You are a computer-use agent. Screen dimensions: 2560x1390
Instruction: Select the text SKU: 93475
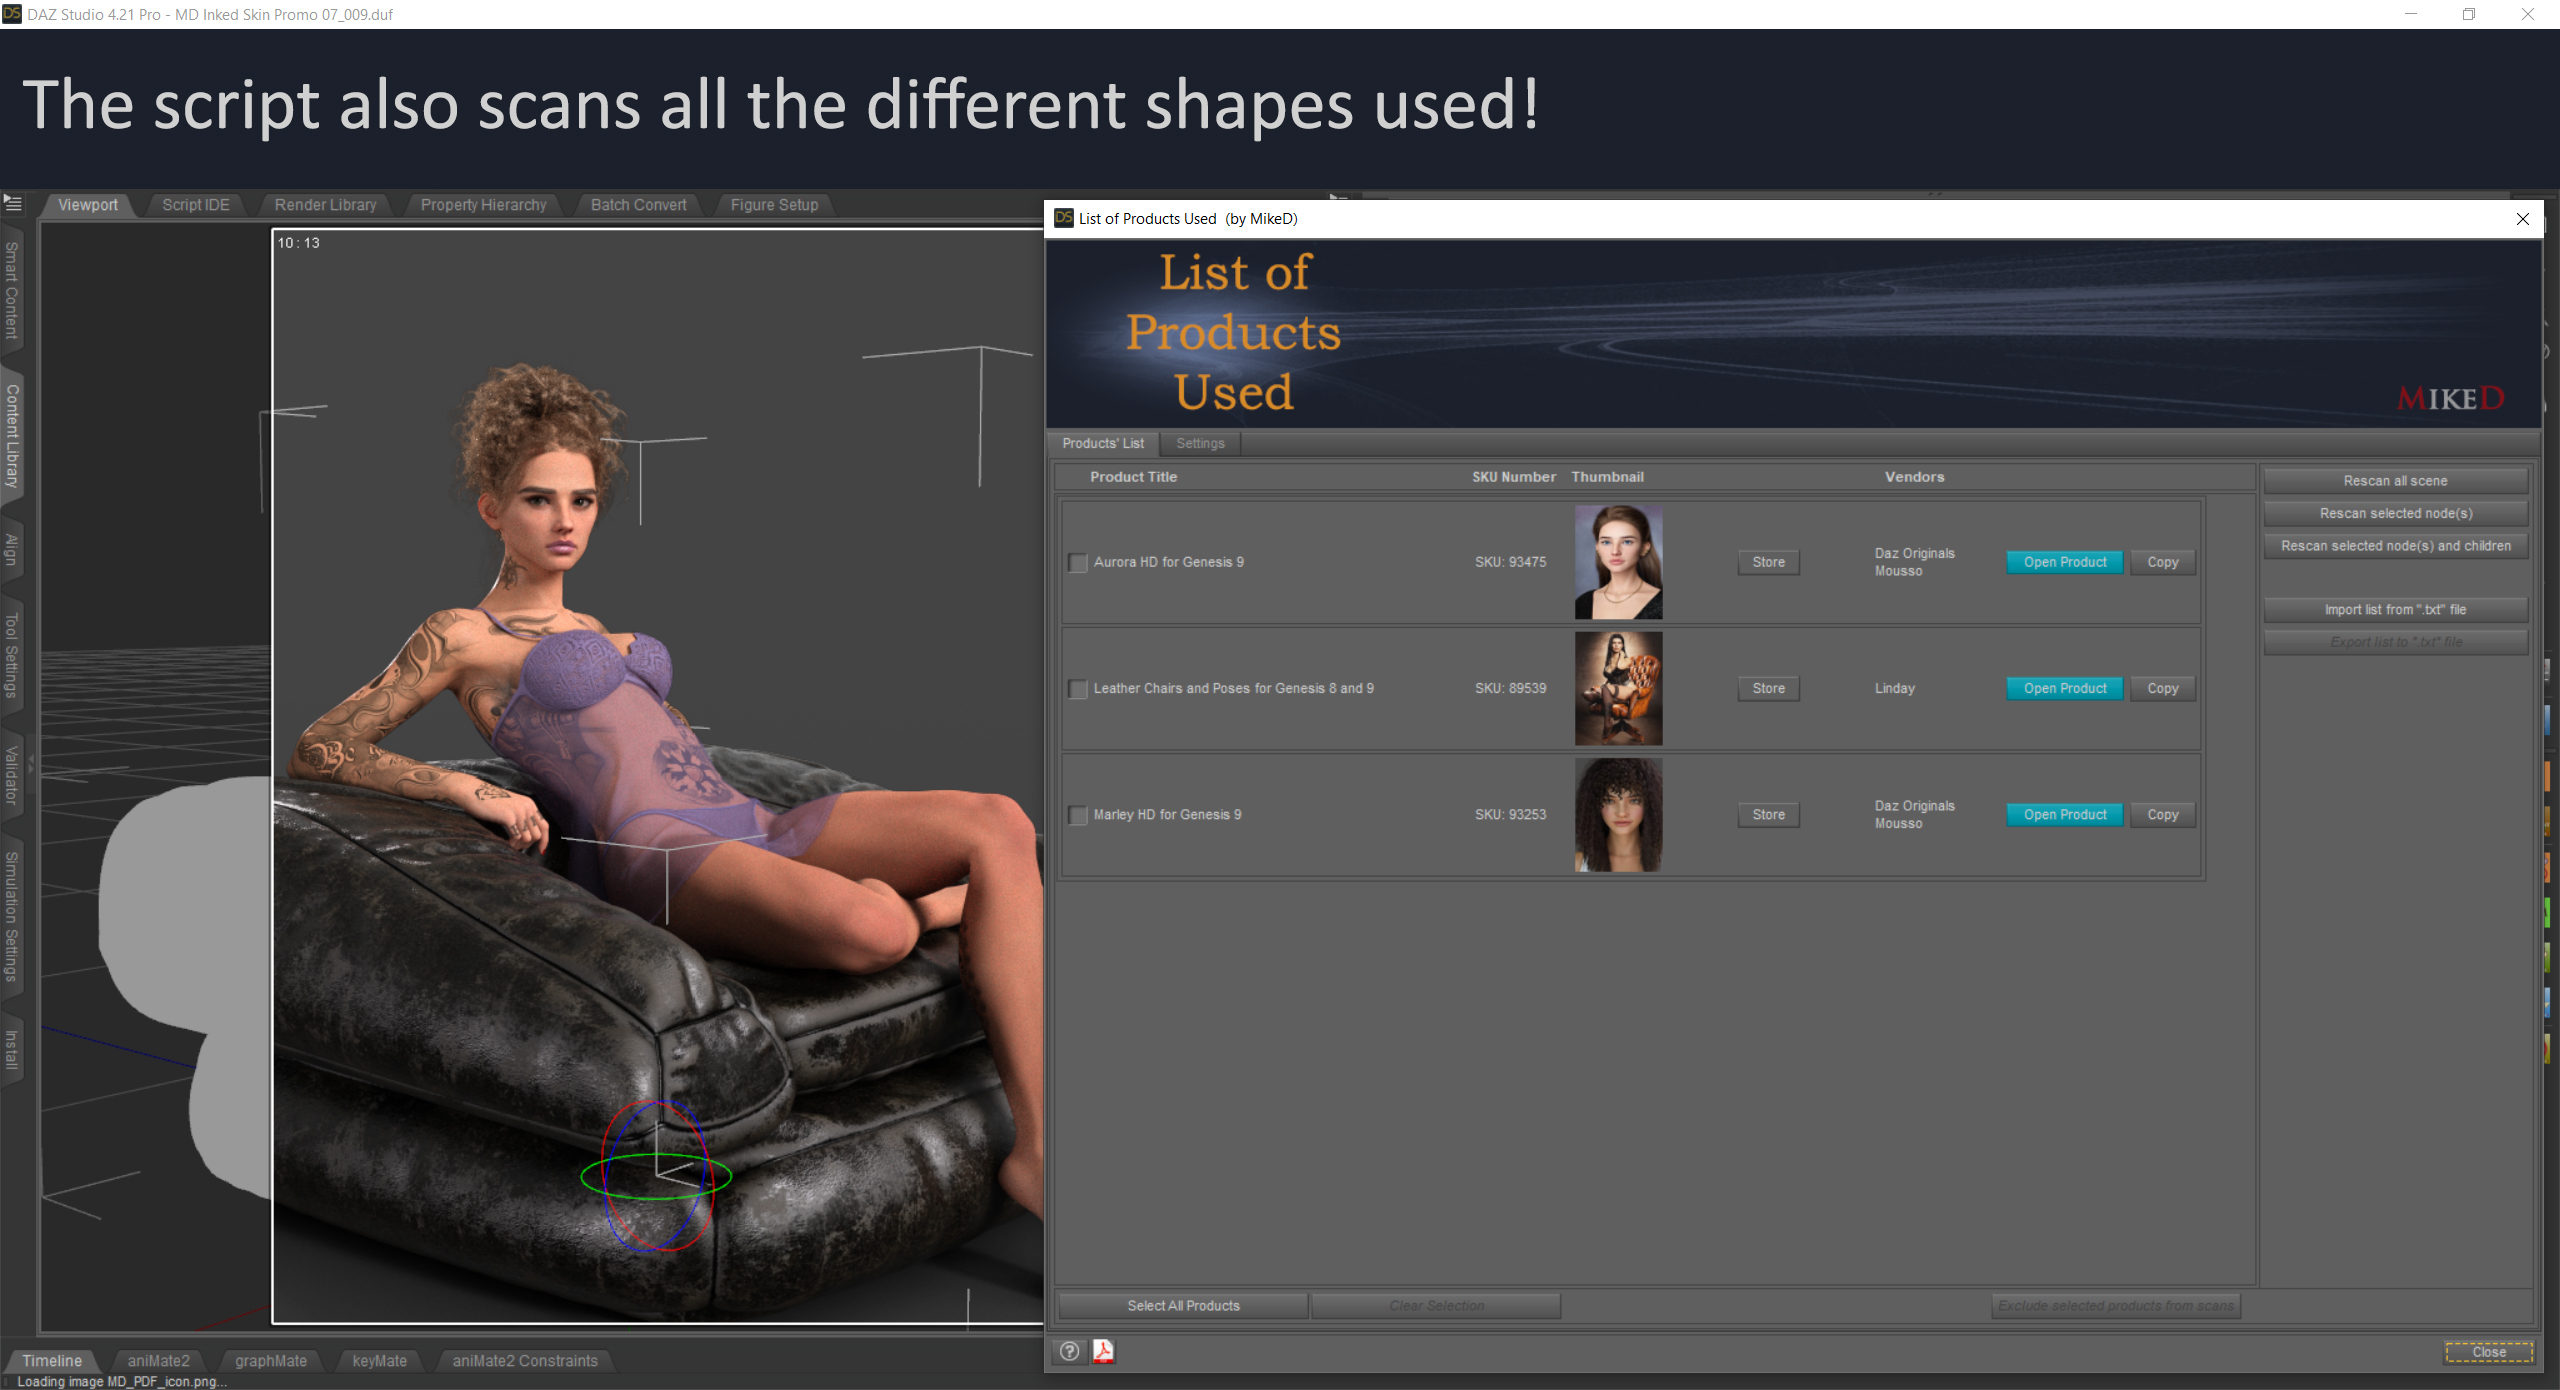(x=1510, y=562)
